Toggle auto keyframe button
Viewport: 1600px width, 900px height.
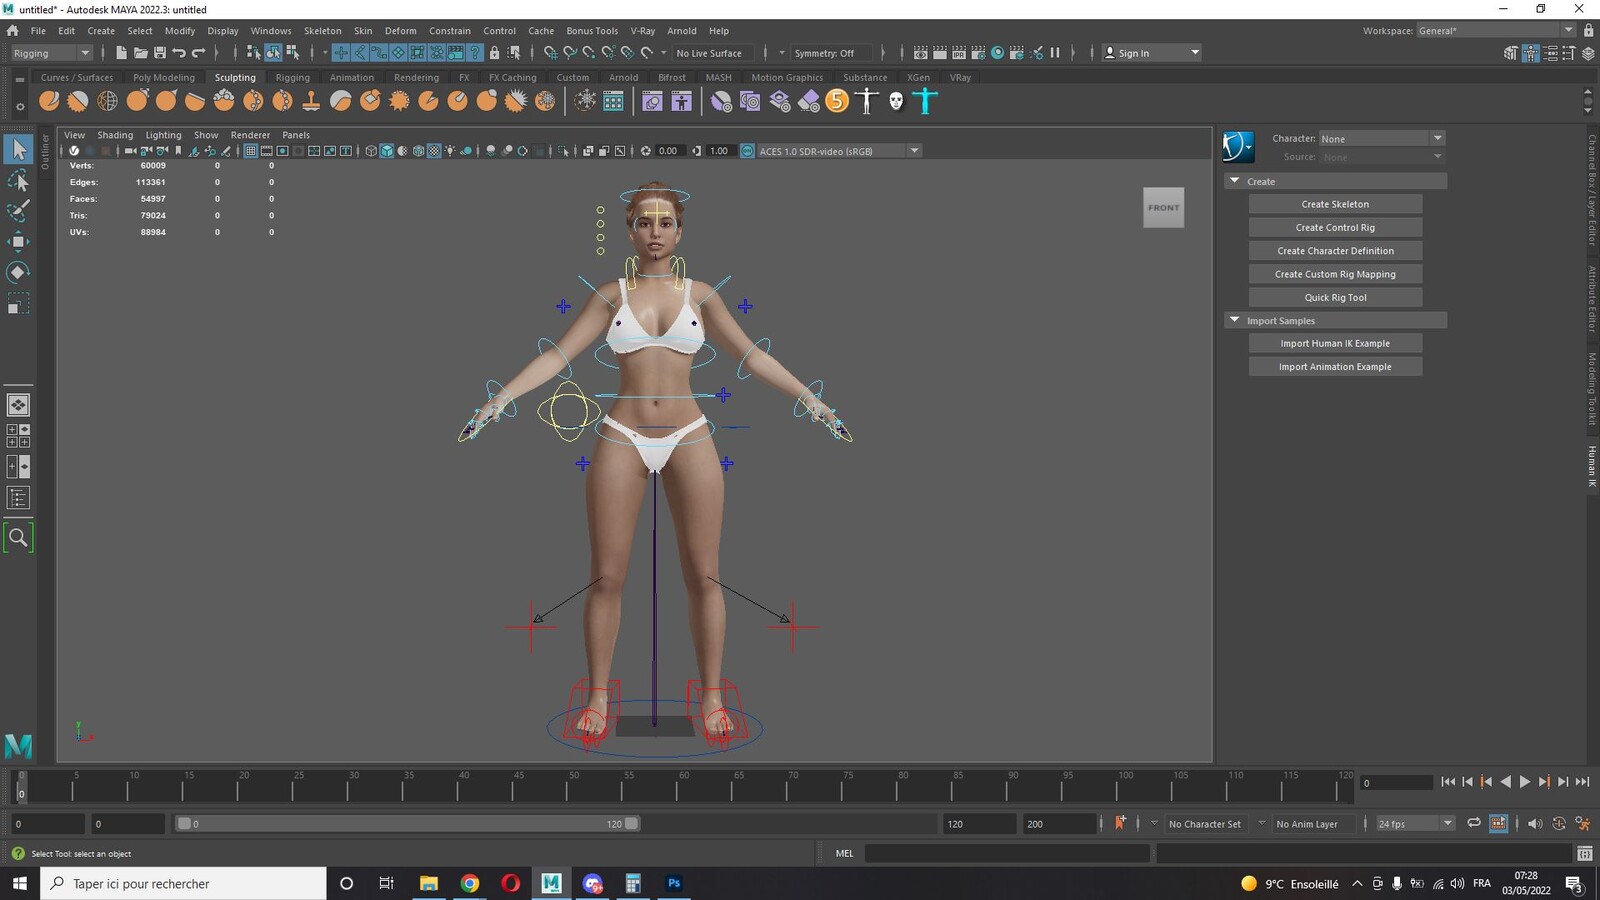click(1120, 823)
